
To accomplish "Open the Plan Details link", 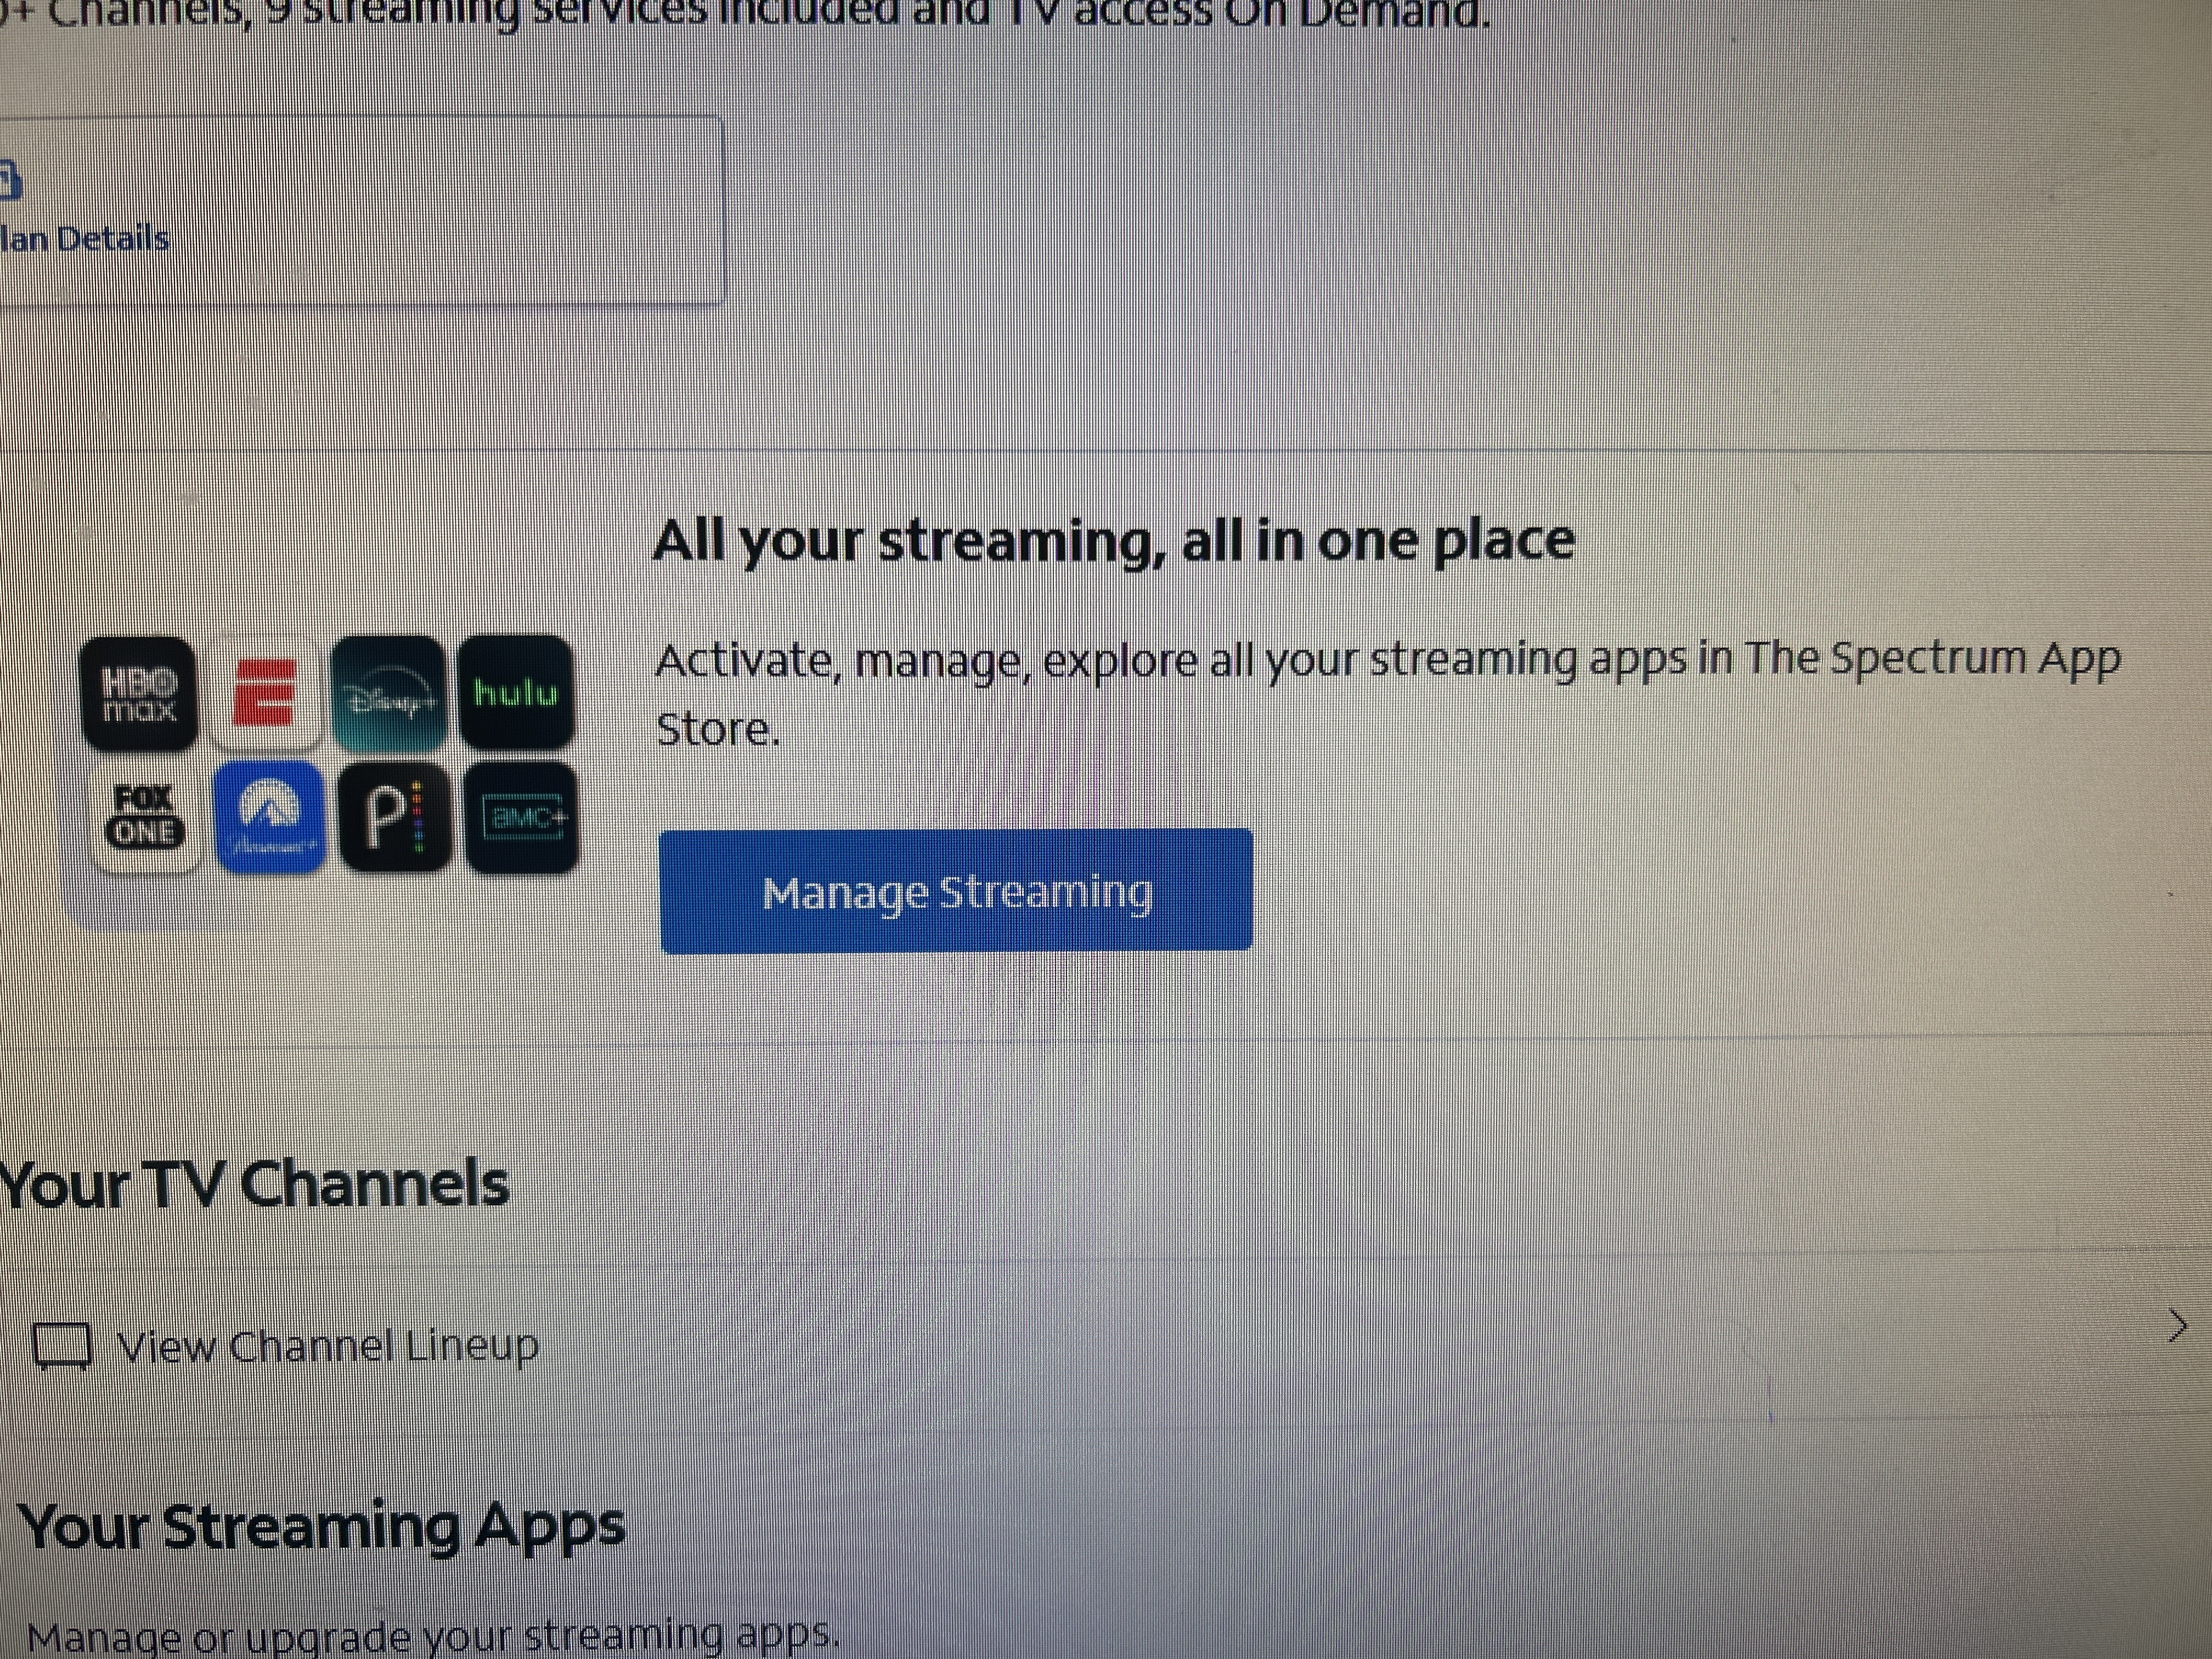I will [x=84, y=239].
